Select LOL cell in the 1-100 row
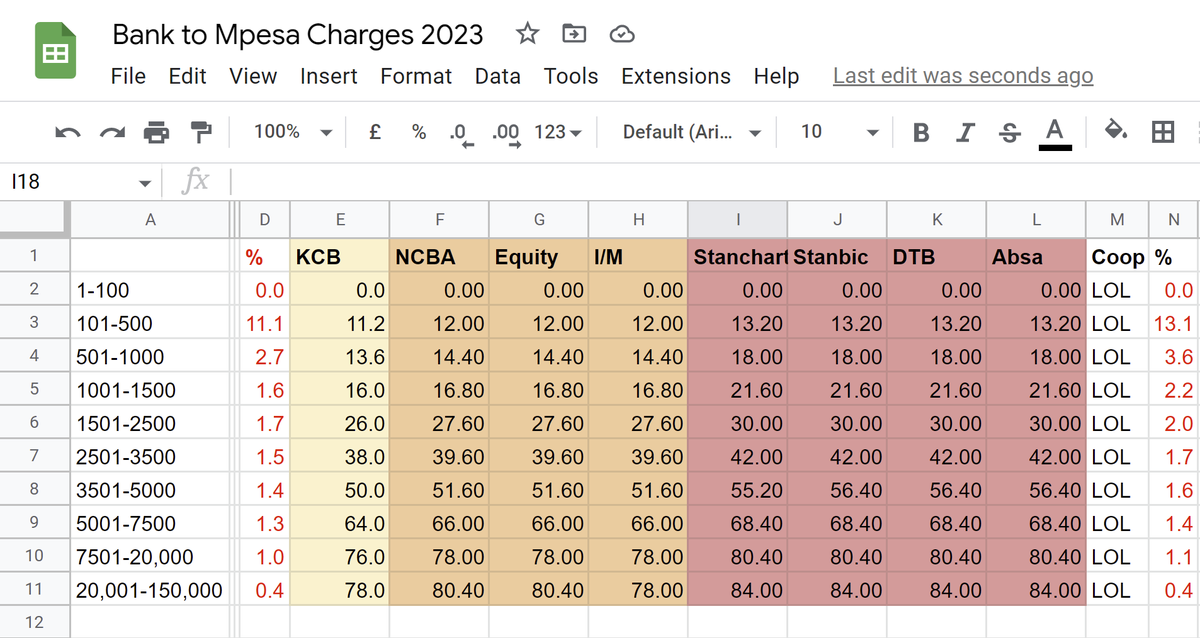This screenshot has height=638, width=1200. 1118,290
